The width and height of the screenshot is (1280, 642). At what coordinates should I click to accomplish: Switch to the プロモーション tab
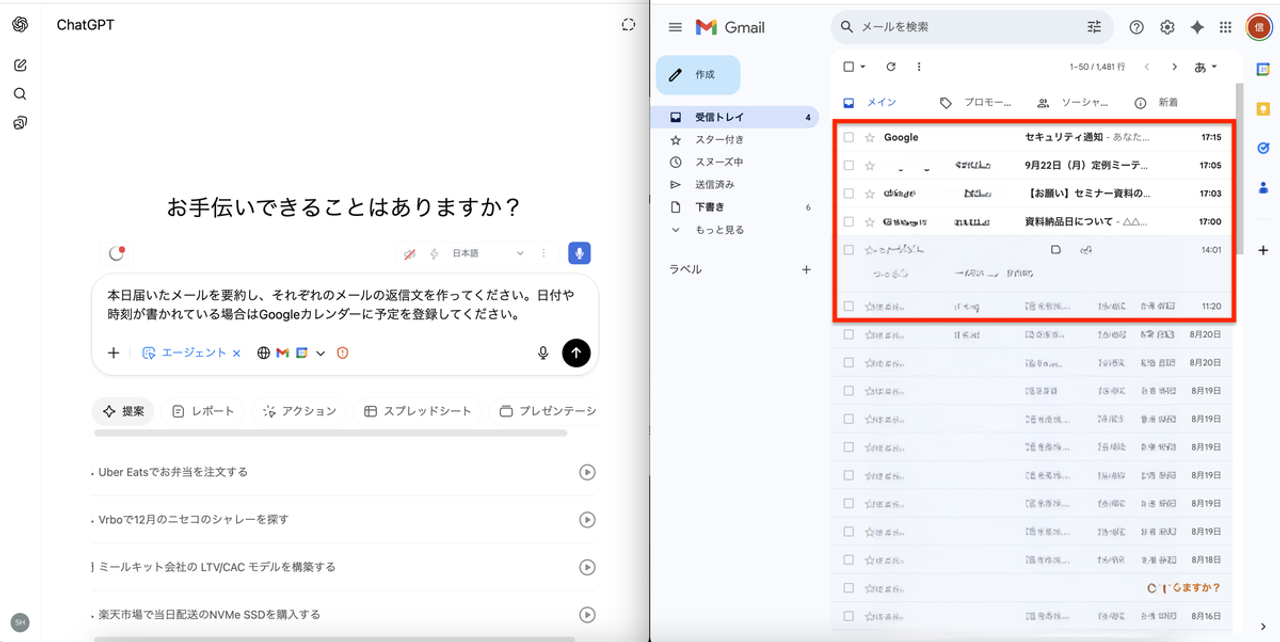click(976, 101)
